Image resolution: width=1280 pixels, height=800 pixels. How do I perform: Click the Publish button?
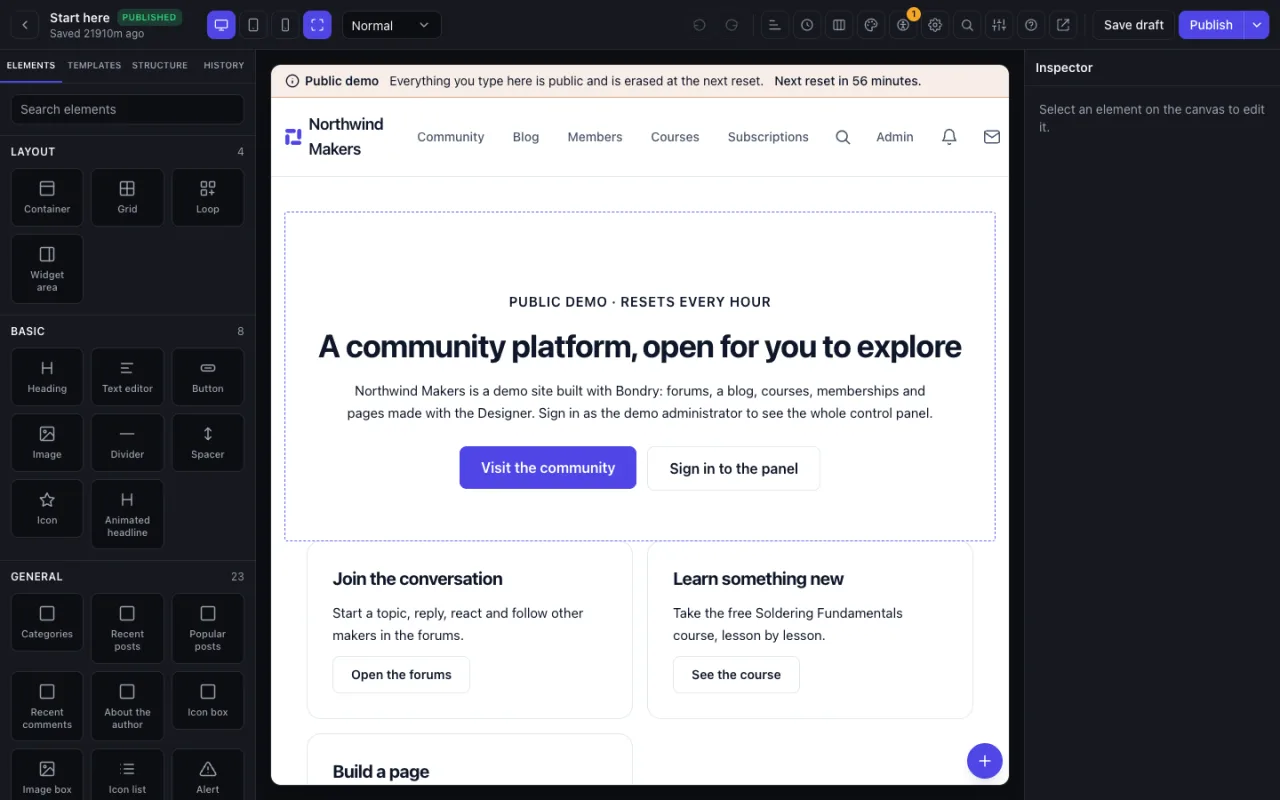(x=1211, y=25)
